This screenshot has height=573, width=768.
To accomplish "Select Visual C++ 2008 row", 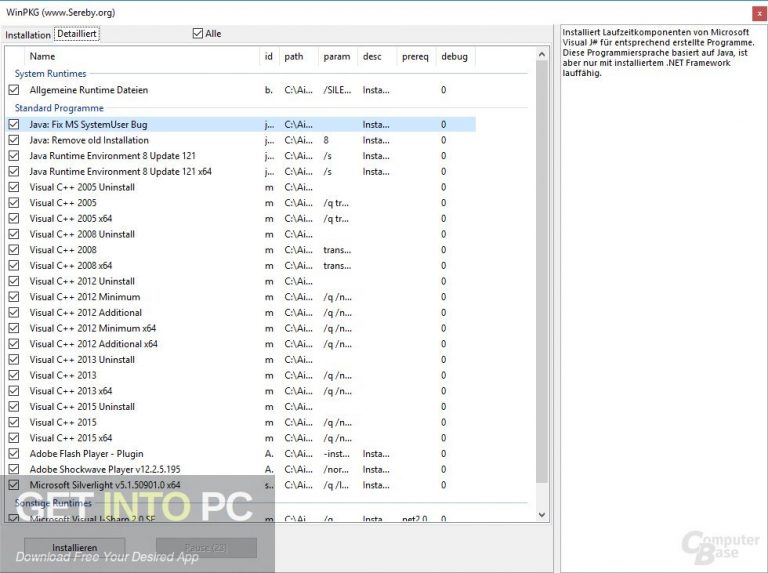I will (x=240, y=250).
